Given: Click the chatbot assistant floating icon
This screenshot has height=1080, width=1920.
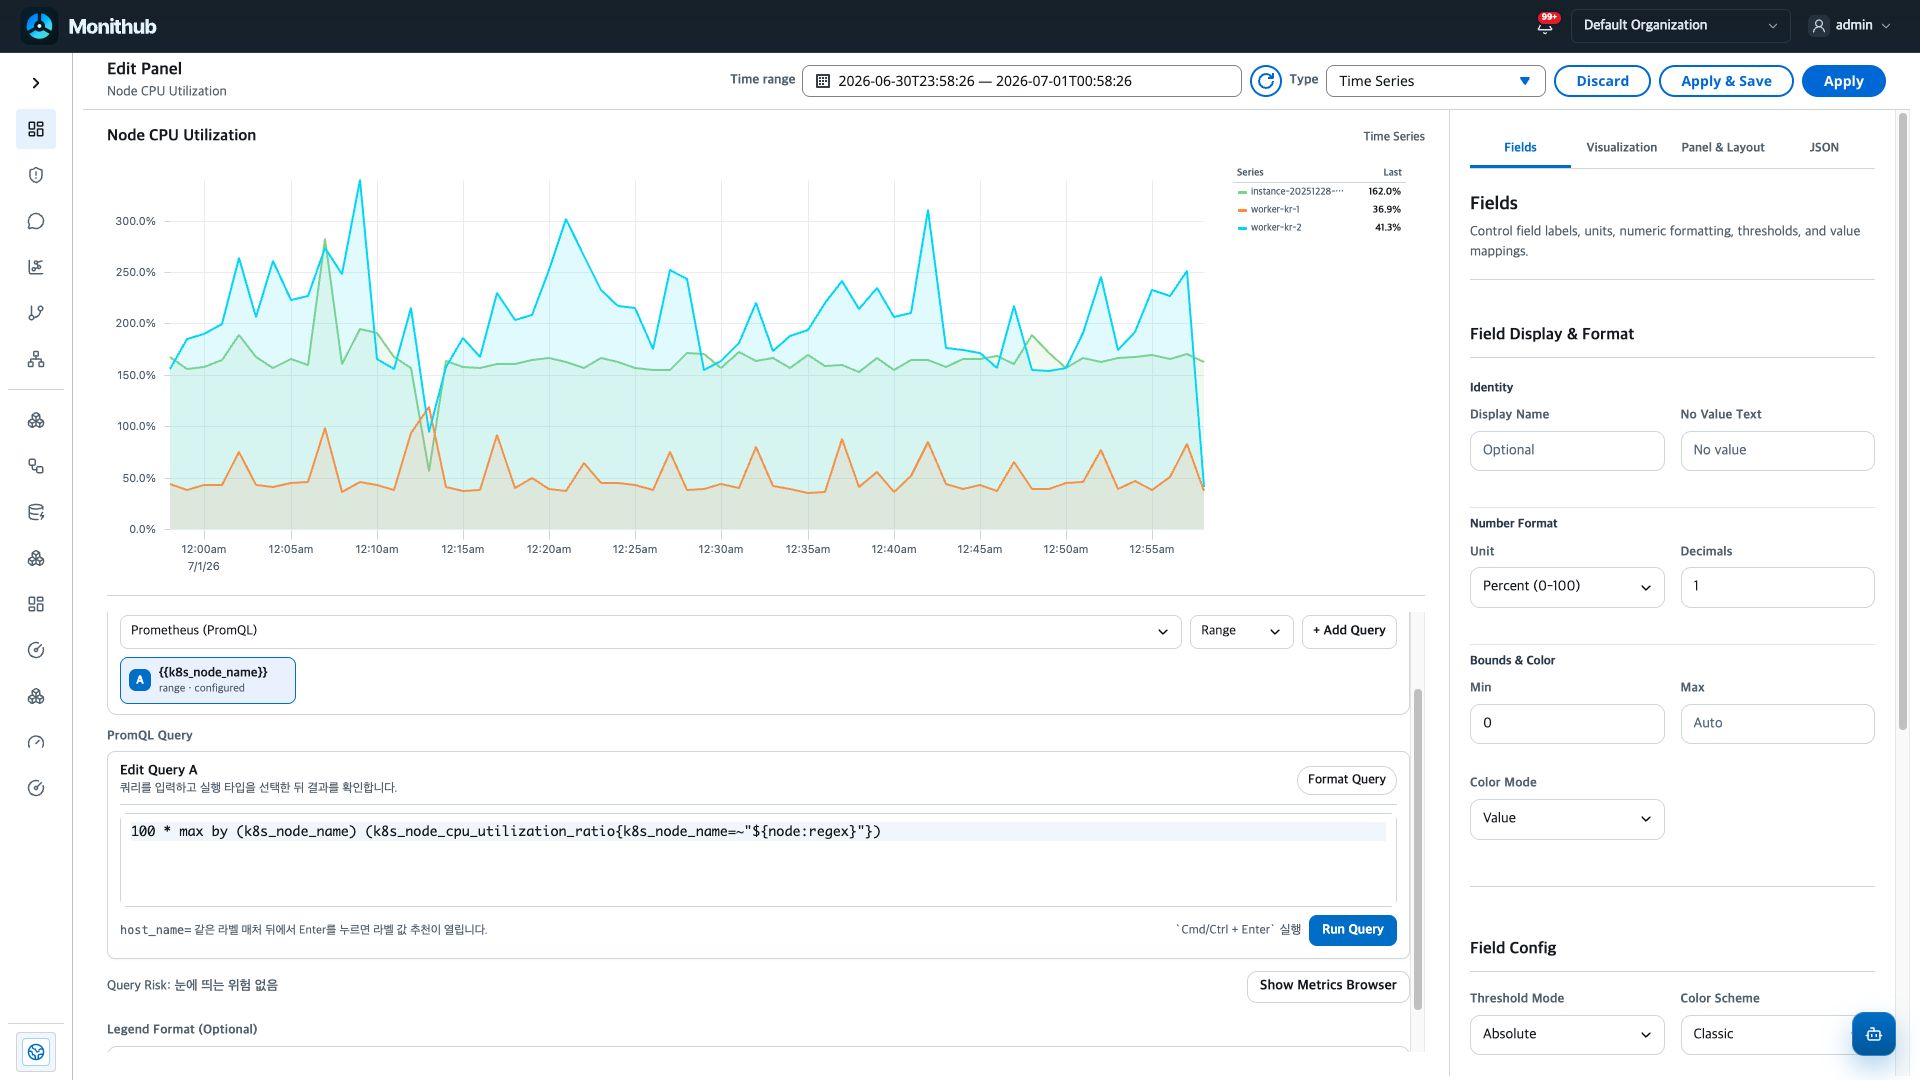Looking at the screenshot, I should (x=1873, y=1034).
